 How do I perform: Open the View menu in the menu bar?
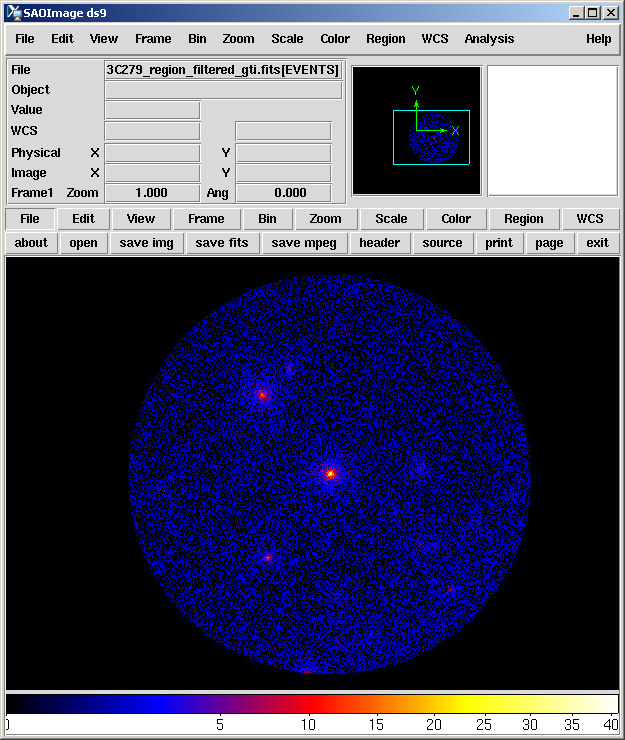pyautogui.click(x=104, y=39)
